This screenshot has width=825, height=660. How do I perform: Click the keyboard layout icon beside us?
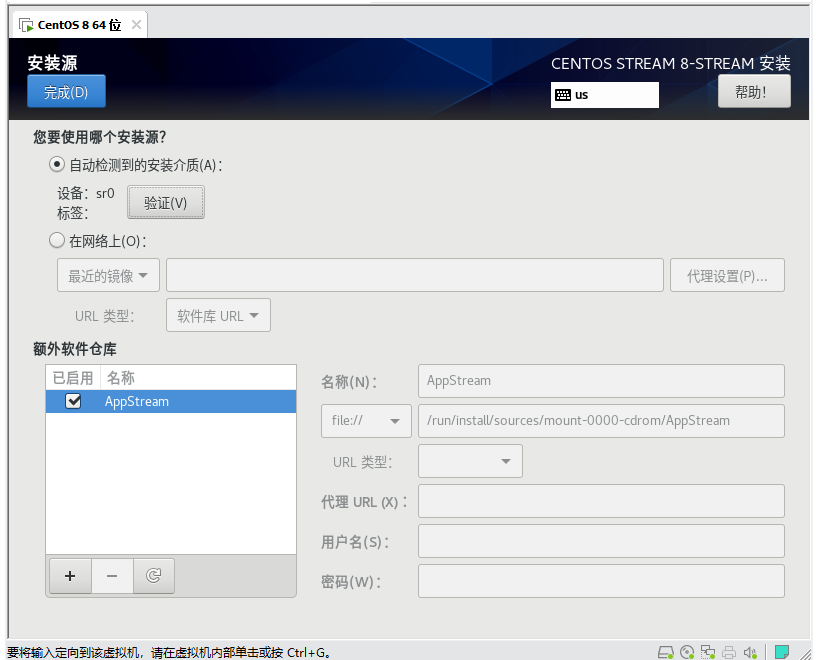(563, 95)
